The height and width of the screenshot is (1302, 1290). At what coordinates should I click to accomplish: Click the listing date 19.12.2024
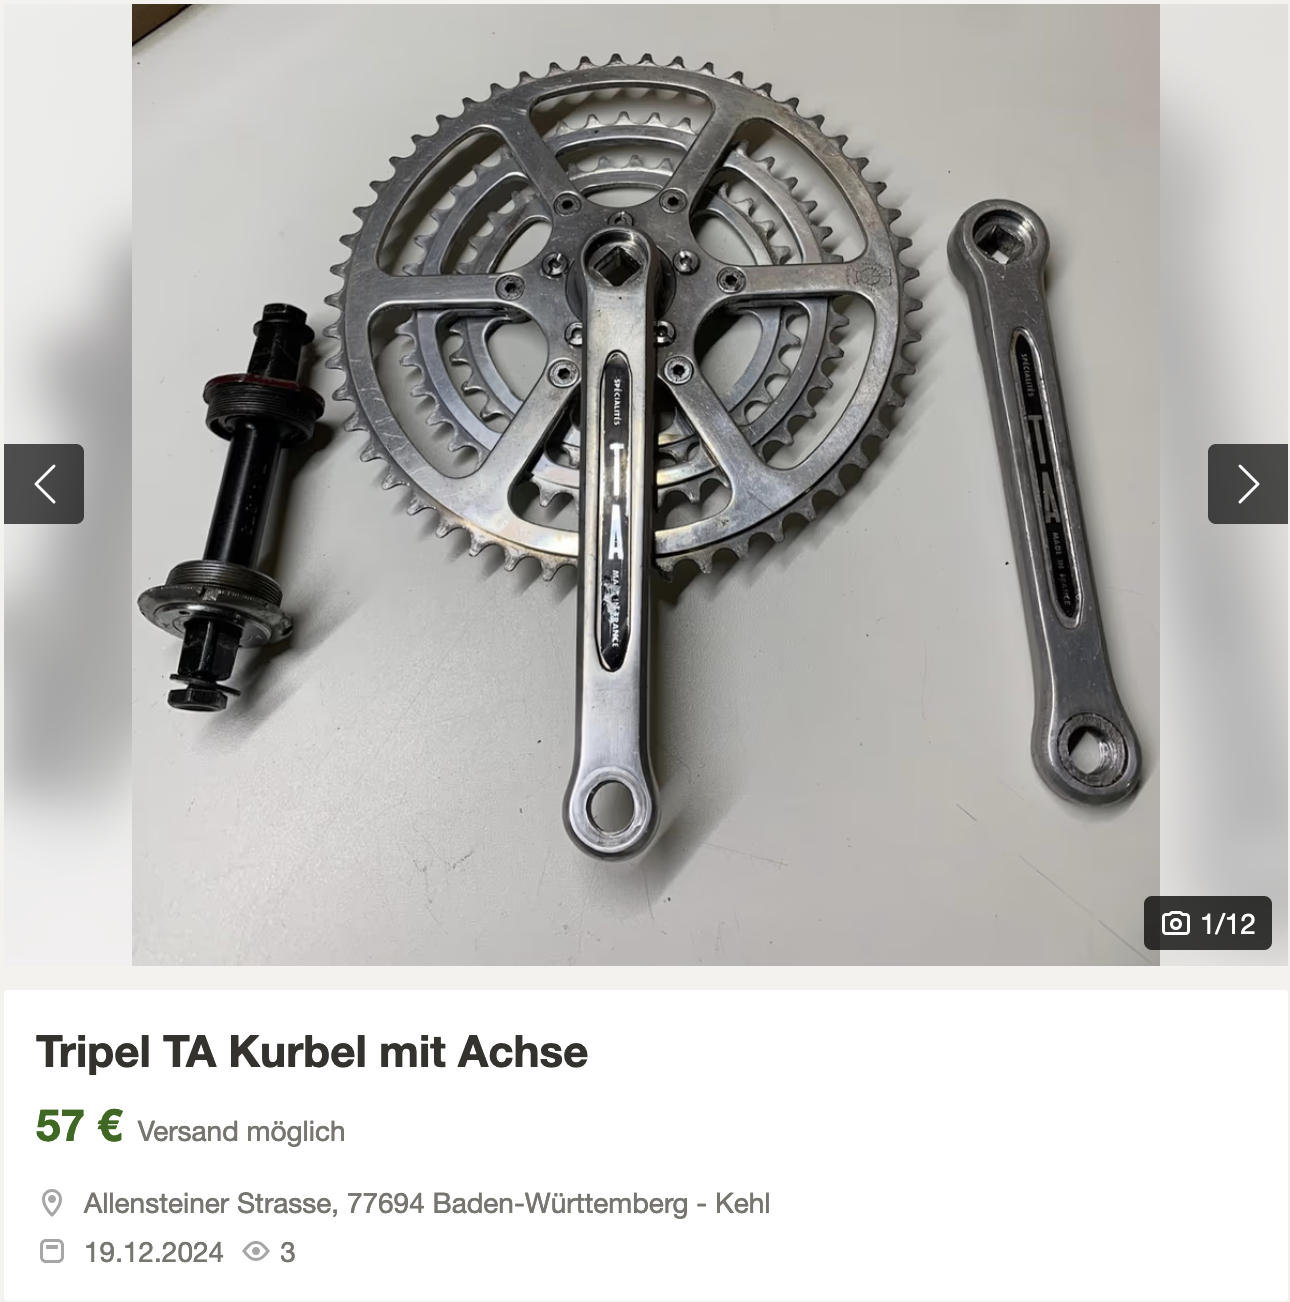154,1252
